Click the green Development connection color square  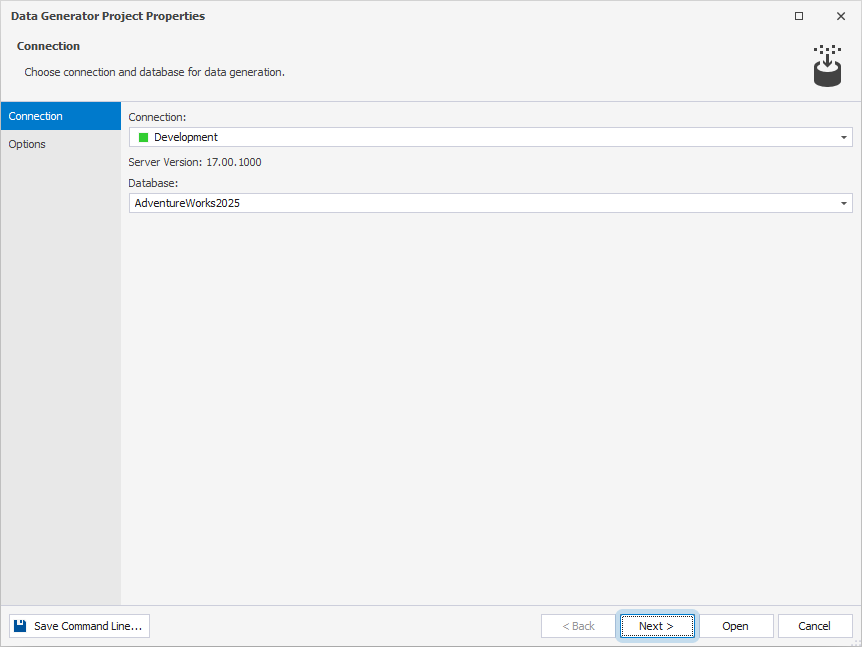coord(143,137)
